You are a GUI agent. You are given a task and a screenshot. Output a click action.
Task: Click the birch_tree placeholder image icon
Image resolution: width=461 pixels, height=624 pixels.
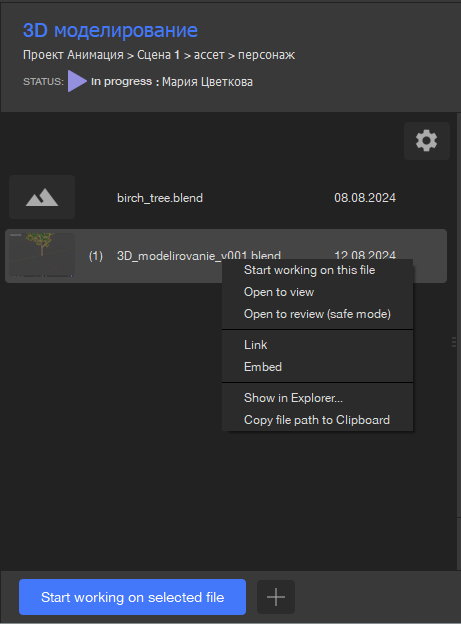point(42,197)
